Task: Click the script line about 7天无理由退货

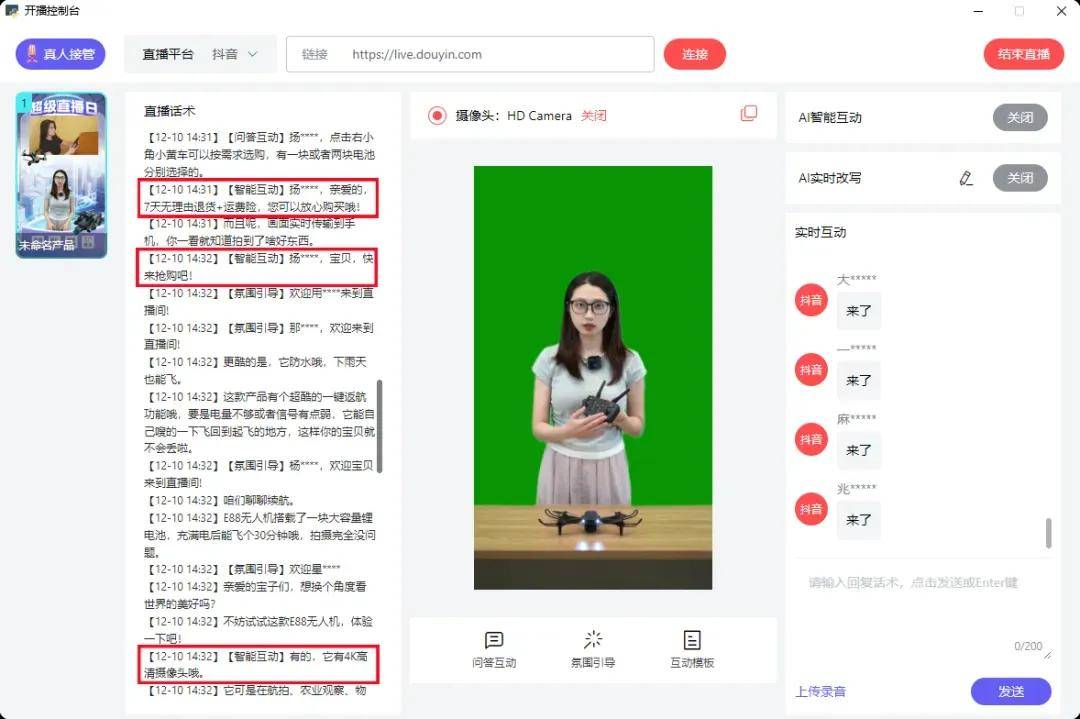Action: pyautogui.click(x=258, y=198)
